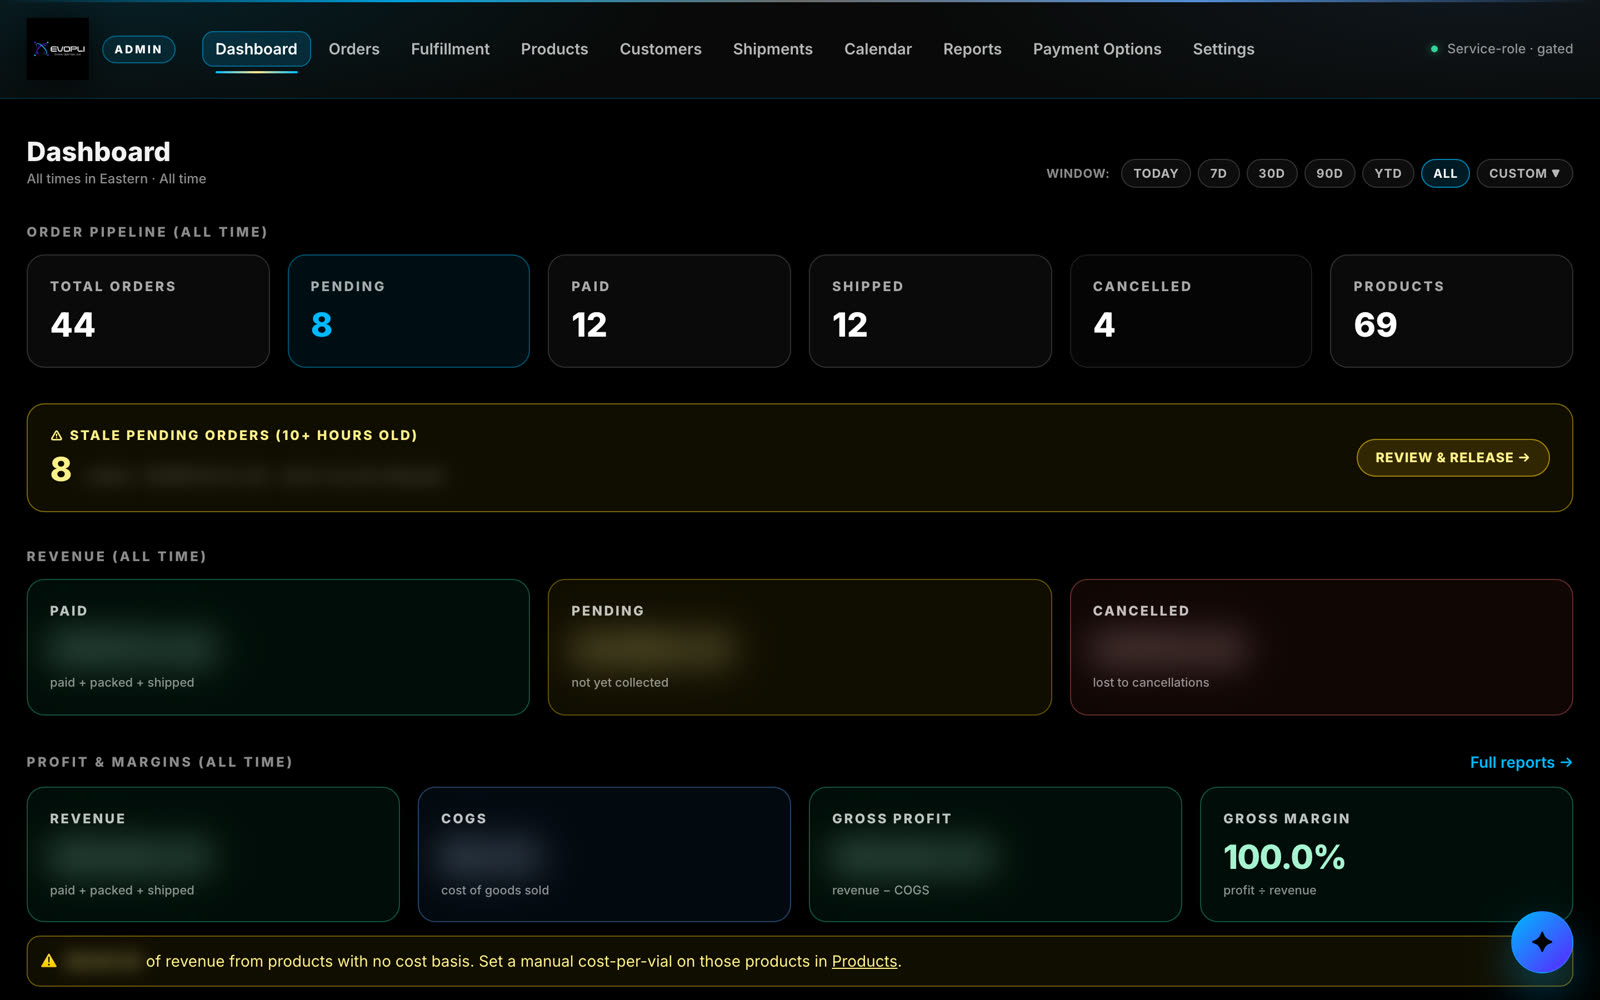Open Payment Options in the nav bar
This screenshot has width=1600, height=1000.
tap(1097, 49)
